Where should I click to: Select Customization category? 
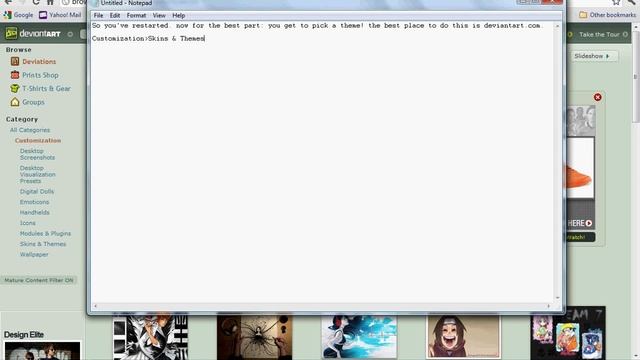coord(38,140)
